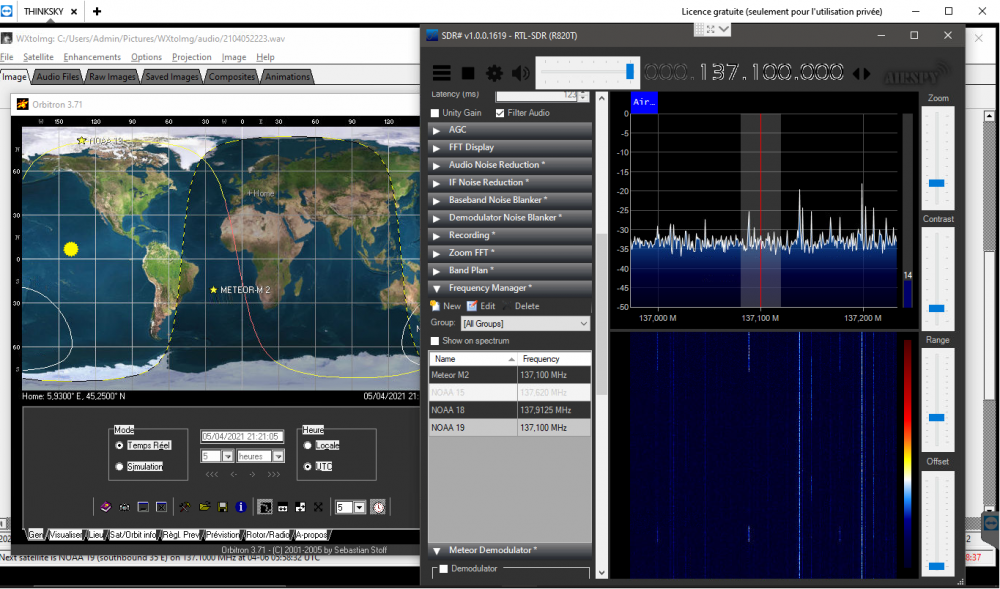Click the red clock icon in Orbitron toolbar
Viewport: 1000px width, 589px height.
pyautogui.click(x=378, y=507)
